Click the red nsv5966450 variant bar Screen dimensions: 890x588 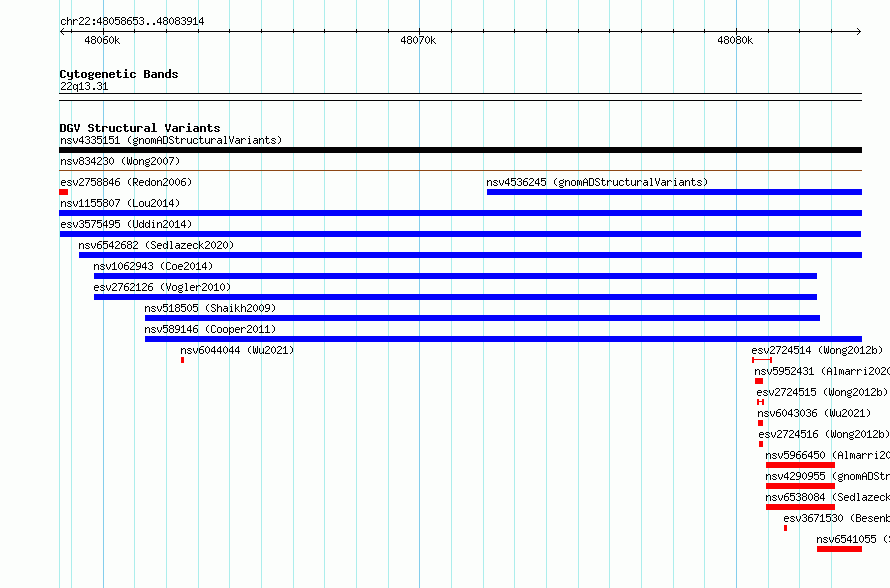pyautogui.click(x=800, y=465)
